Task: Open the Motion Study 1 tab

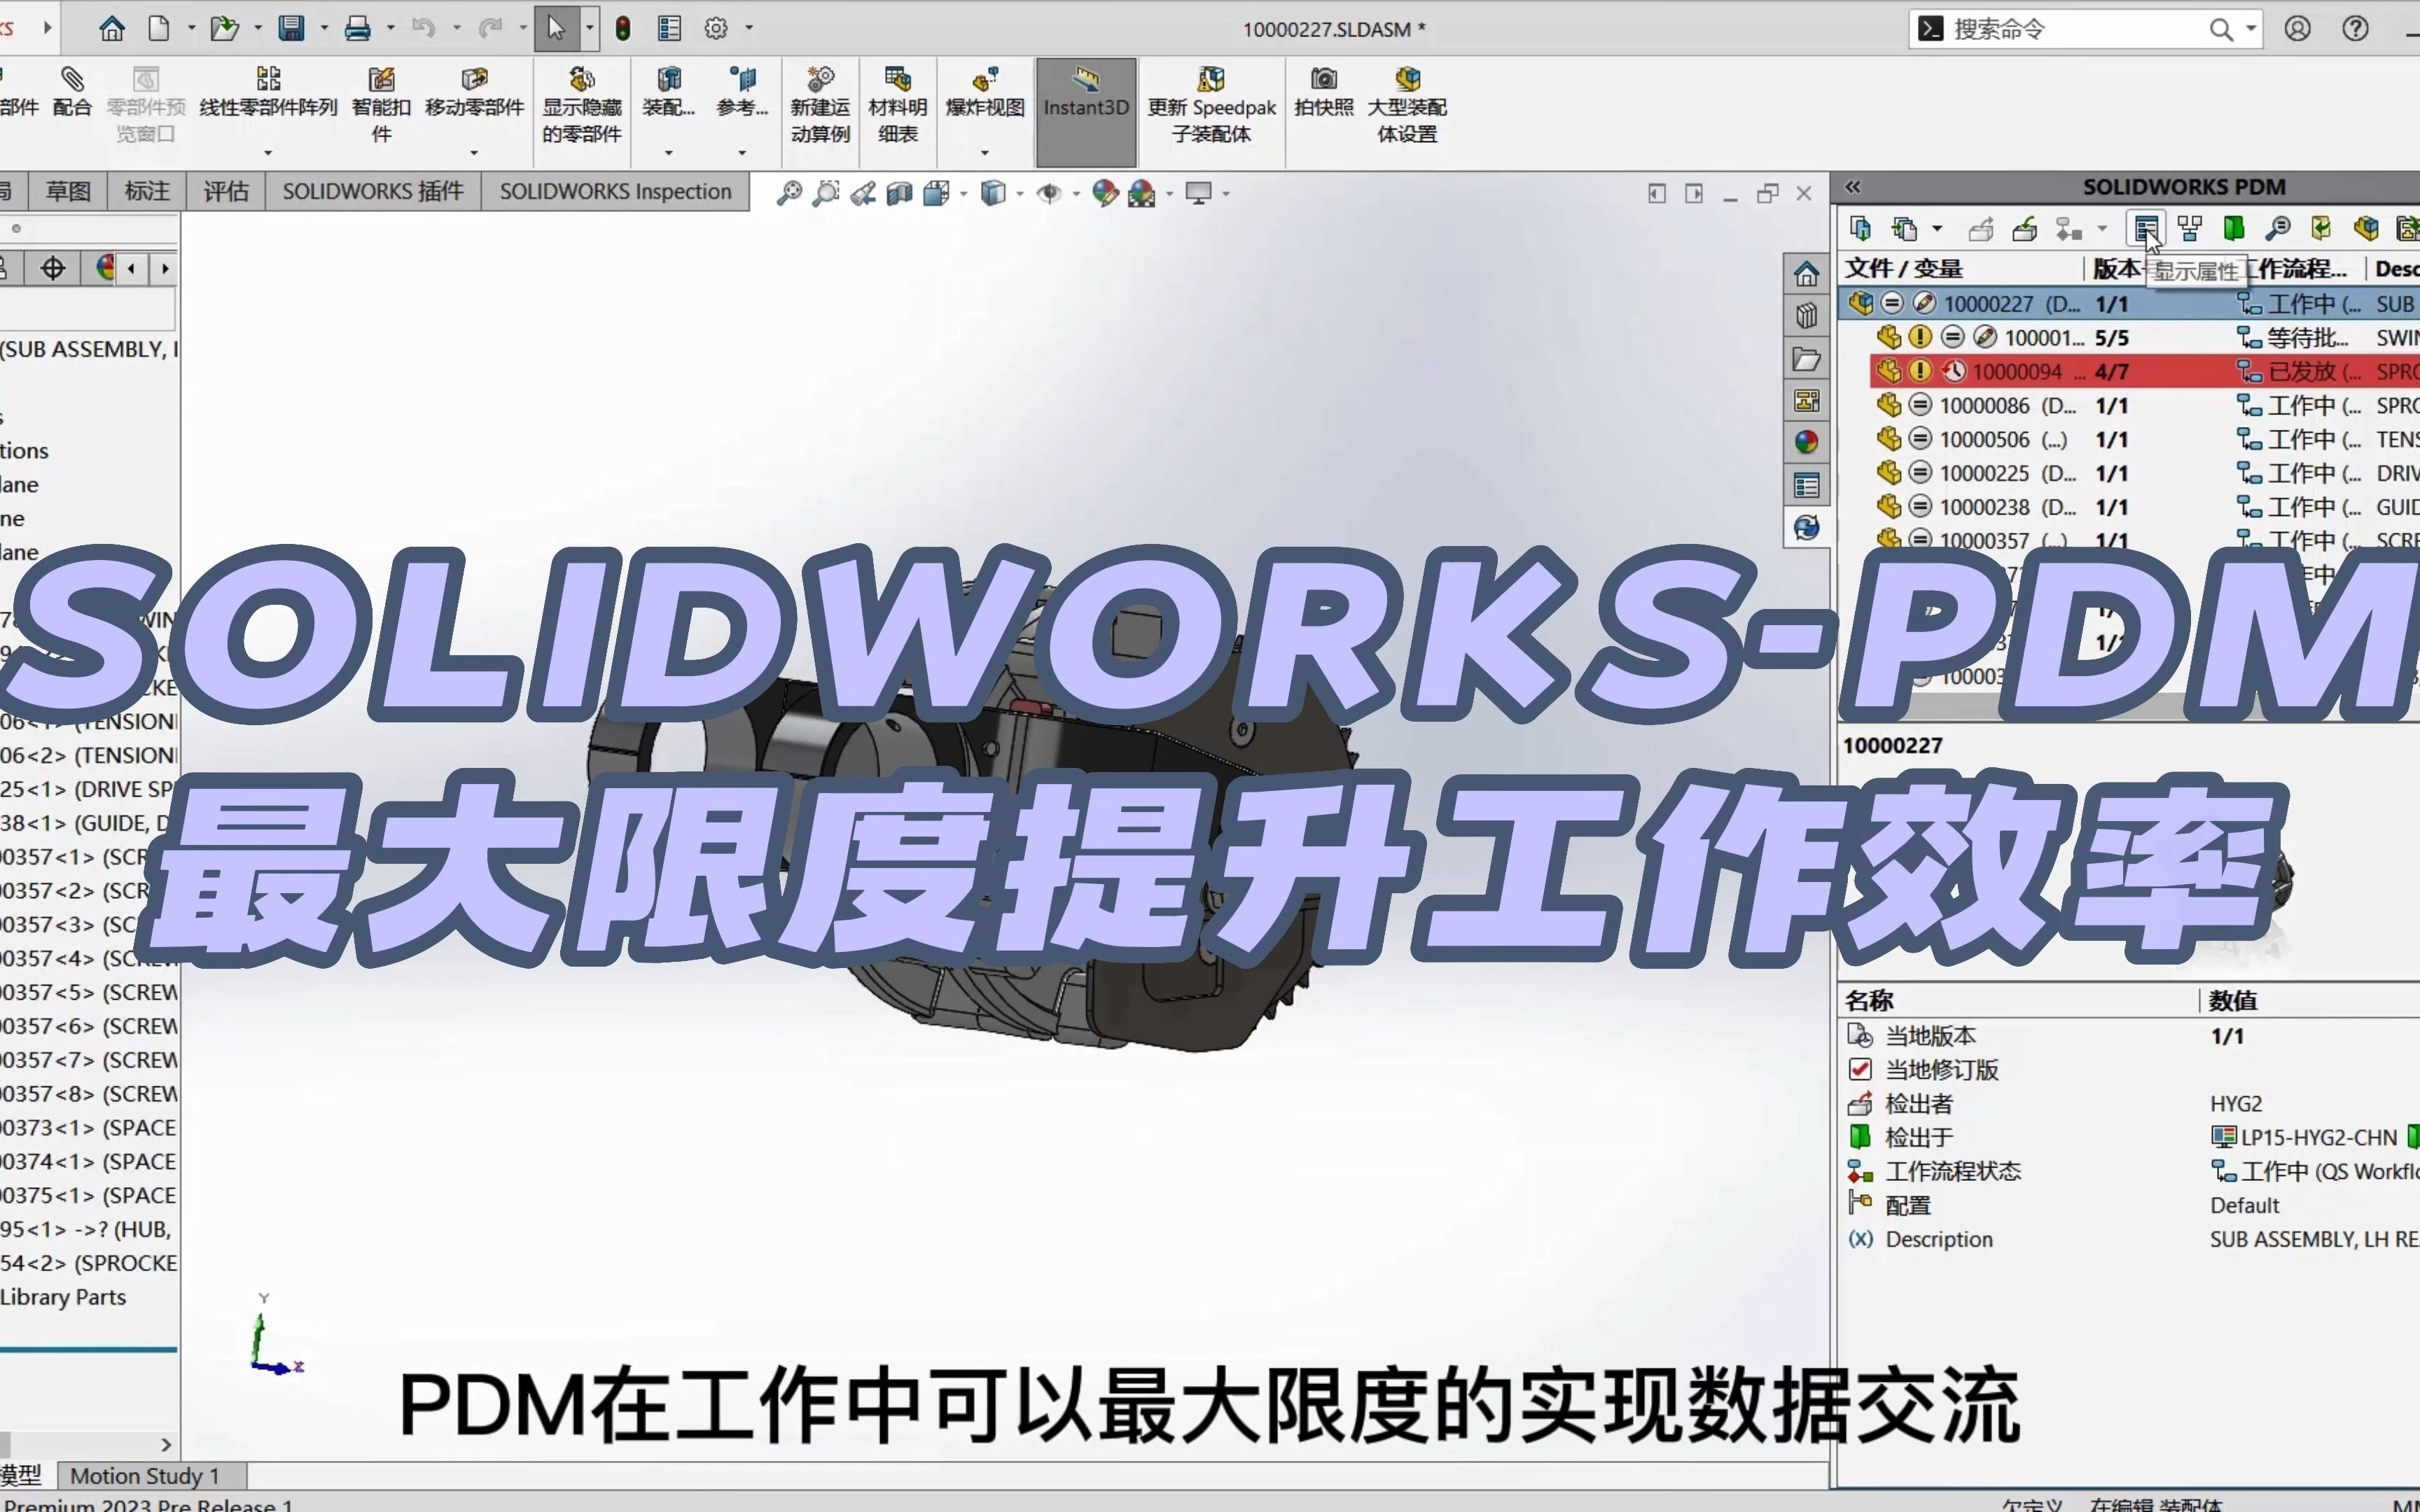Action: (x=144, y=1476)
